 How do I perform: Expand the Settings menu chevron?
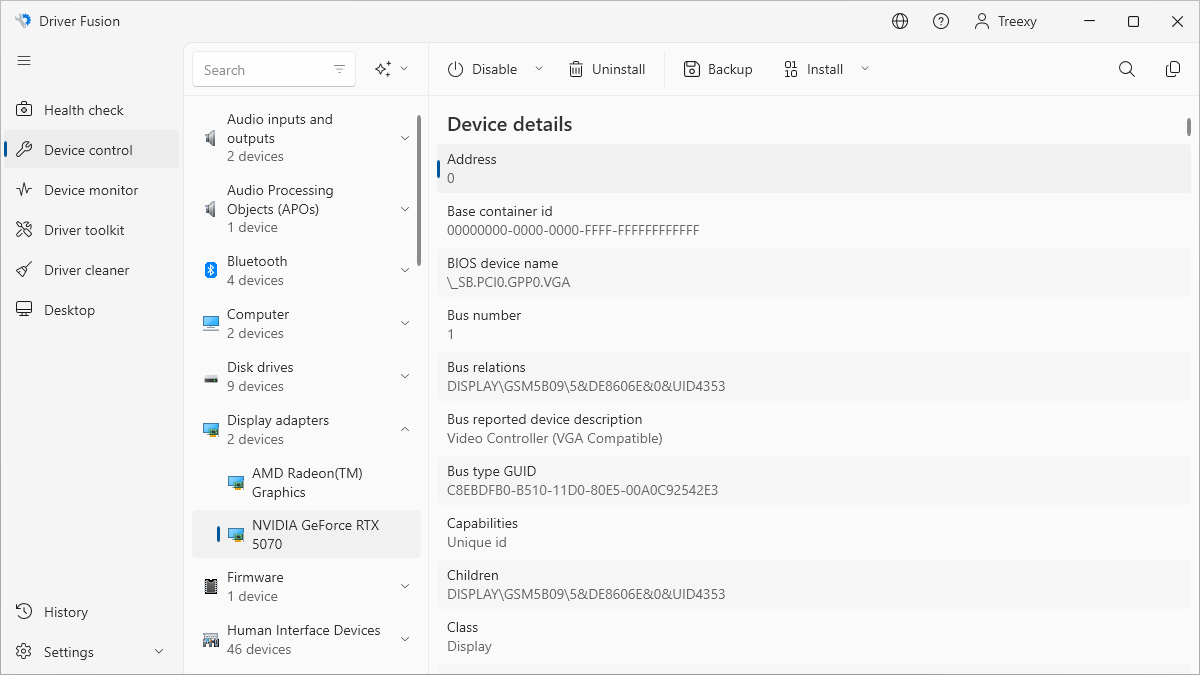click(x=159, y=652)
